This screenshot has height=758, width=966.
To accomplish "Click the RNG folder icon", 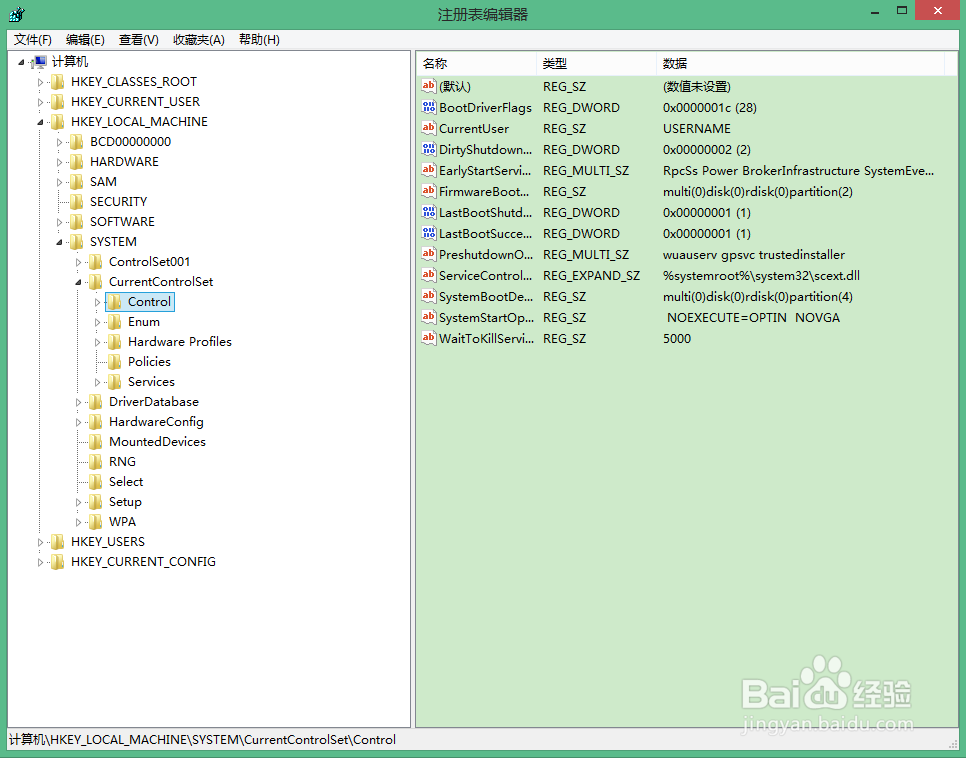I will point(95,462).
